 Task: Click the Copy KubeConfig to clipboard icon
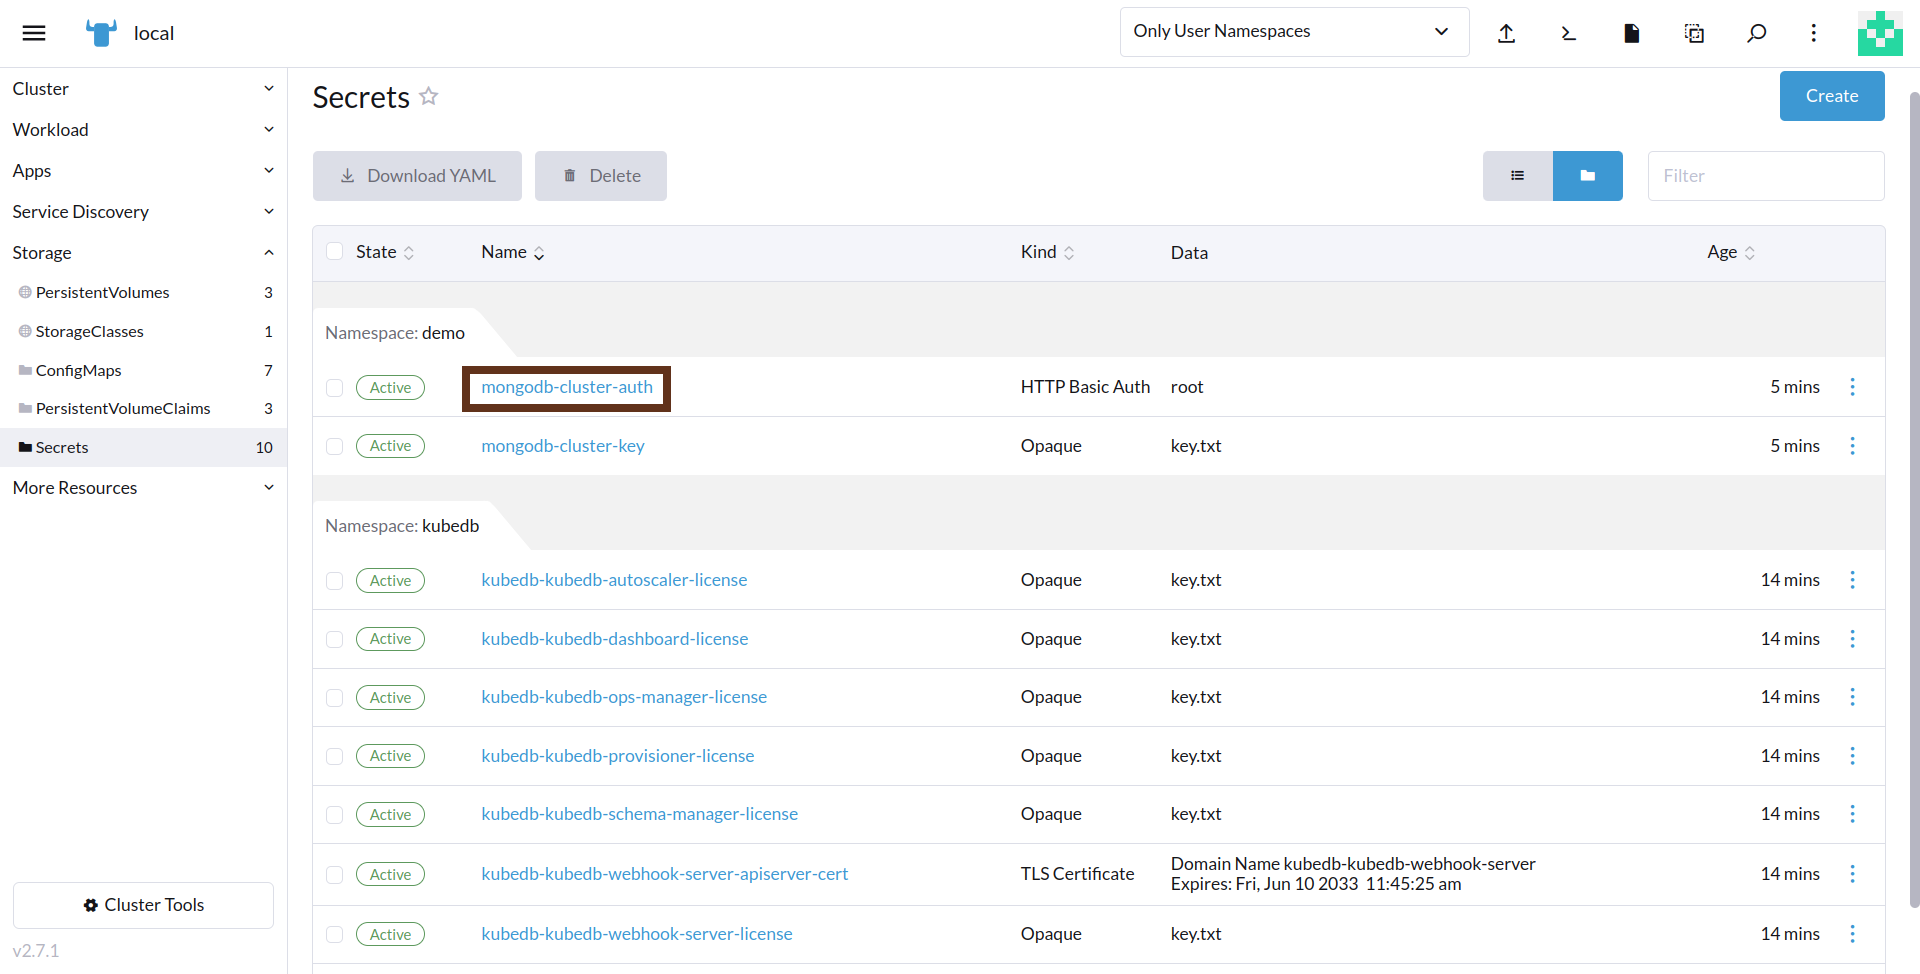[x=1694, y=33]
